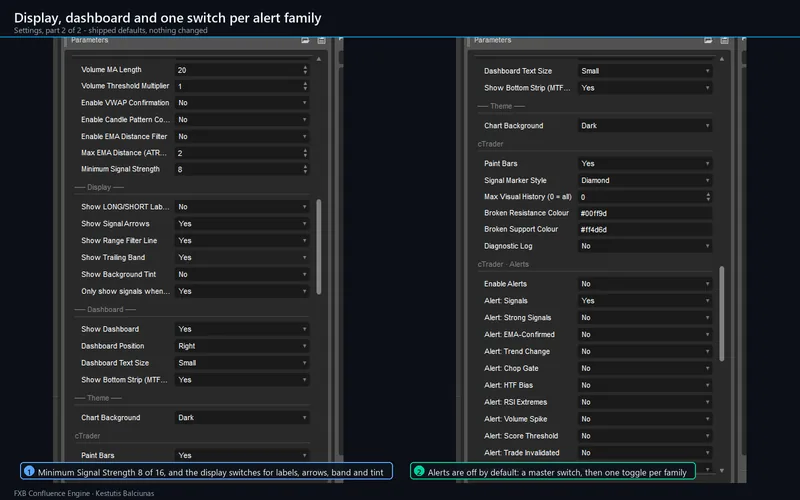Click the right panel vertical scrollbar thumb
Image resolution: width=800 pixels, height=500 pixels.
pos(722,314)
